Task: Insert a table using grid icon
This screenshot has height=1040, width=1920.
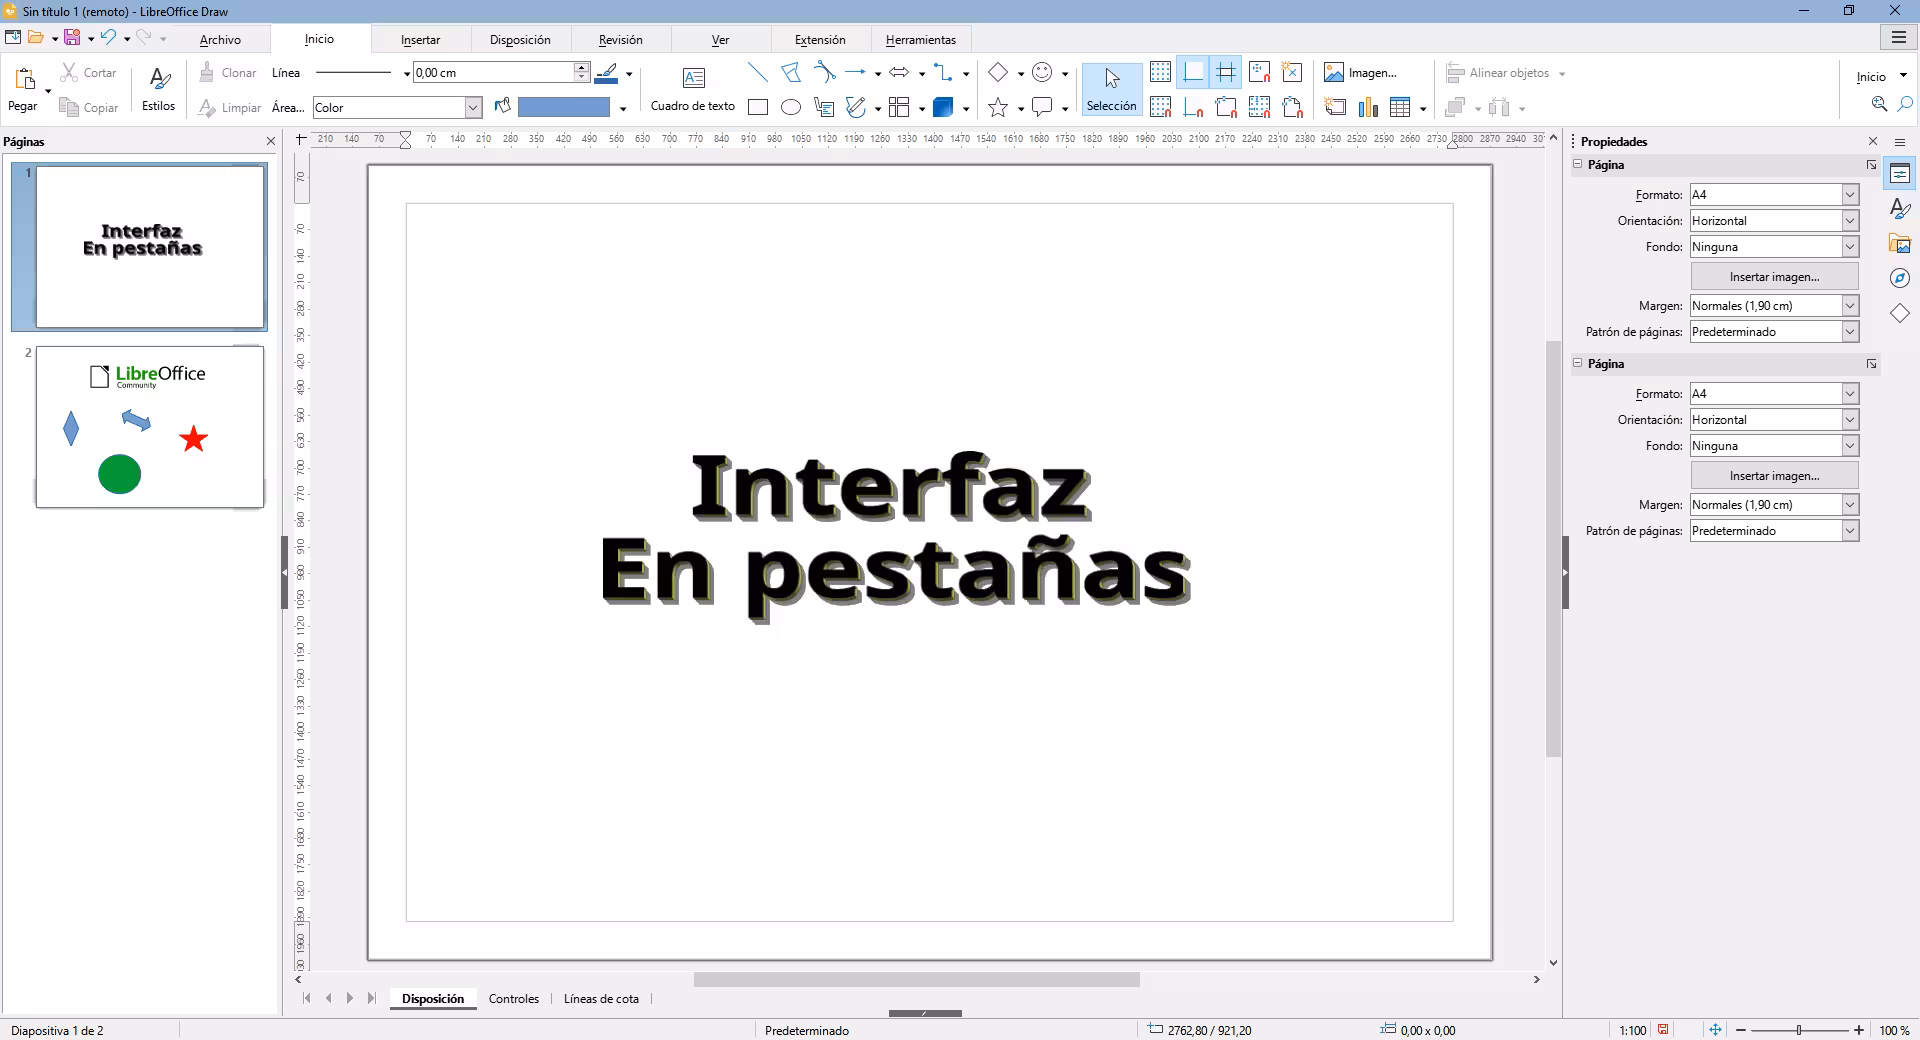Action: coord(1400,108)
